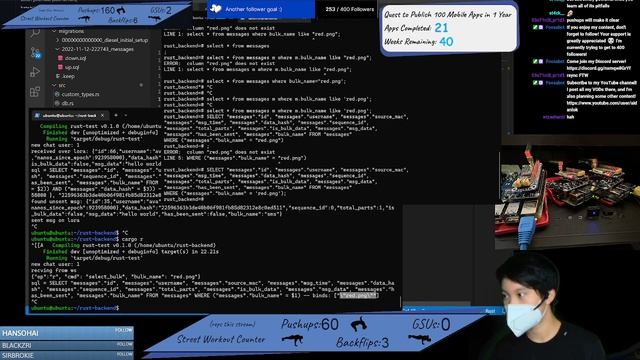Click the hardware boards camera thumbnail

click(568, 198)
